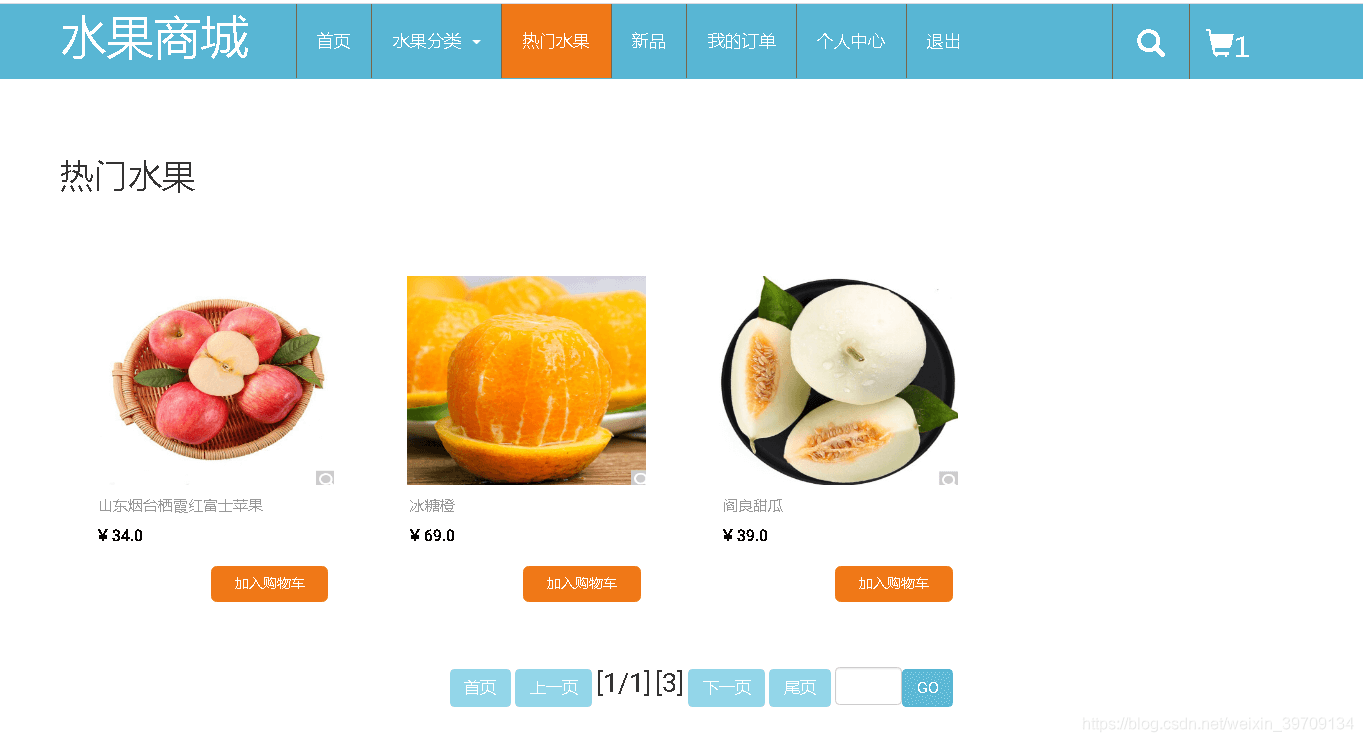Open the search magnifier icon in header

[x=1151, y=43]
